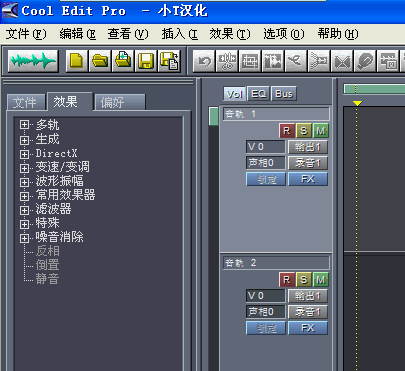Mute track 2 with the M button

pos(321,280)
